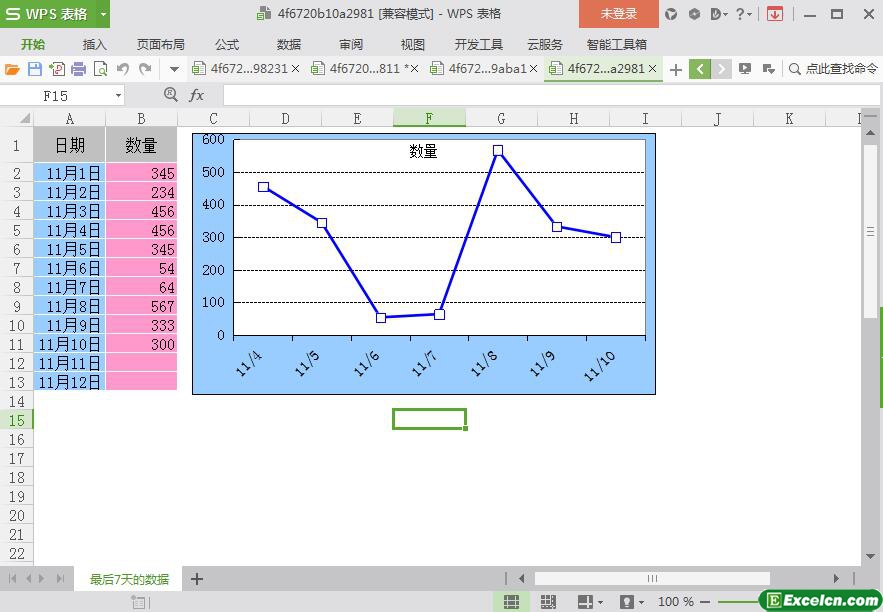Click the red download icon in title bar
Screen dimensions: 883x612
pyautogui.click(x=775, y=14)
